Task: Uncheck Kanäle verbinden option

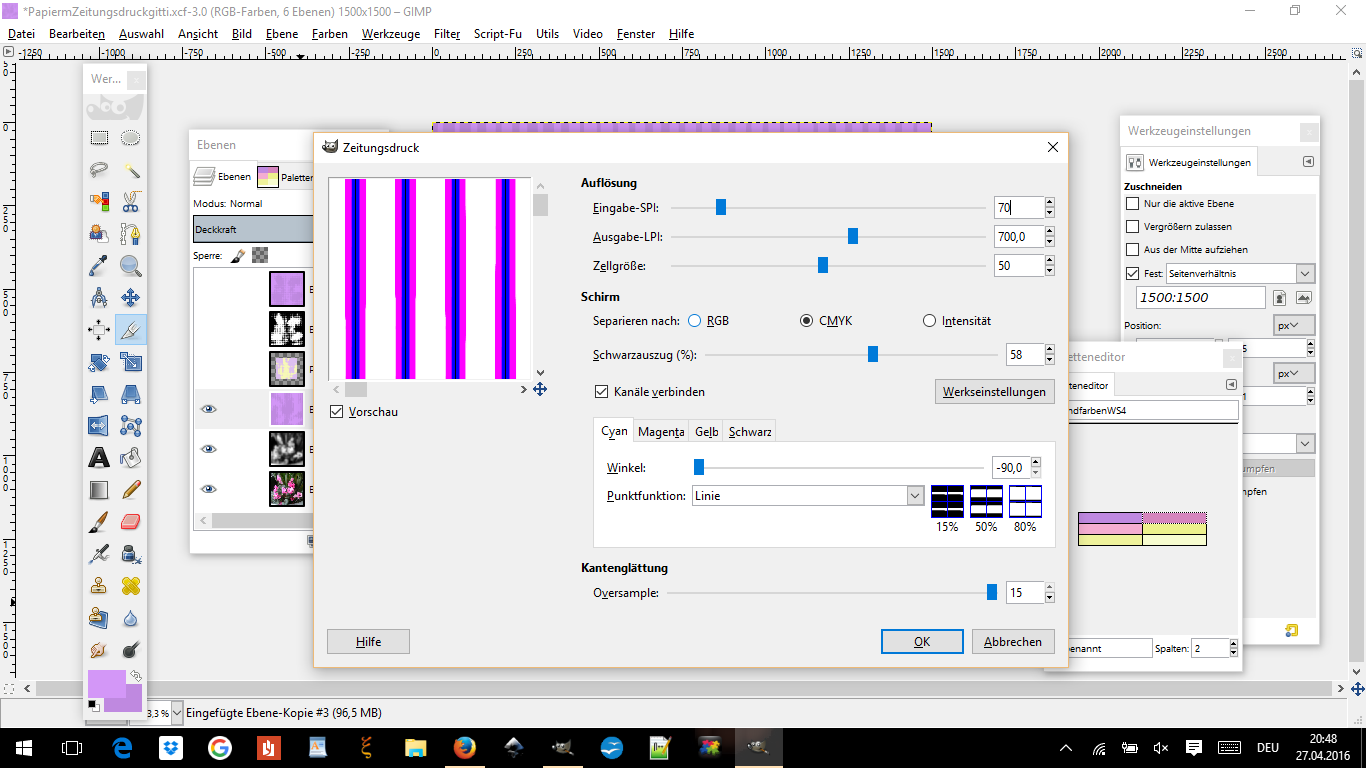Action: 602,392
